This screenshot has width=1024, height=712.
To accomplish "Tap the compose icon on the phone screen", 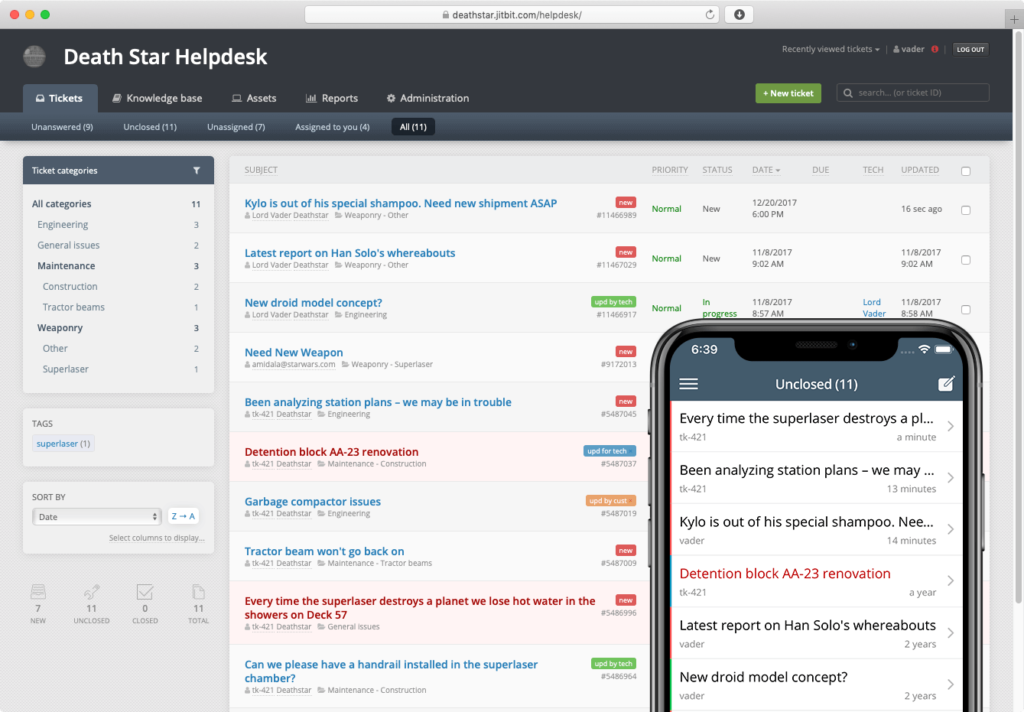I will pyautogui.click(x=946, y=384).
